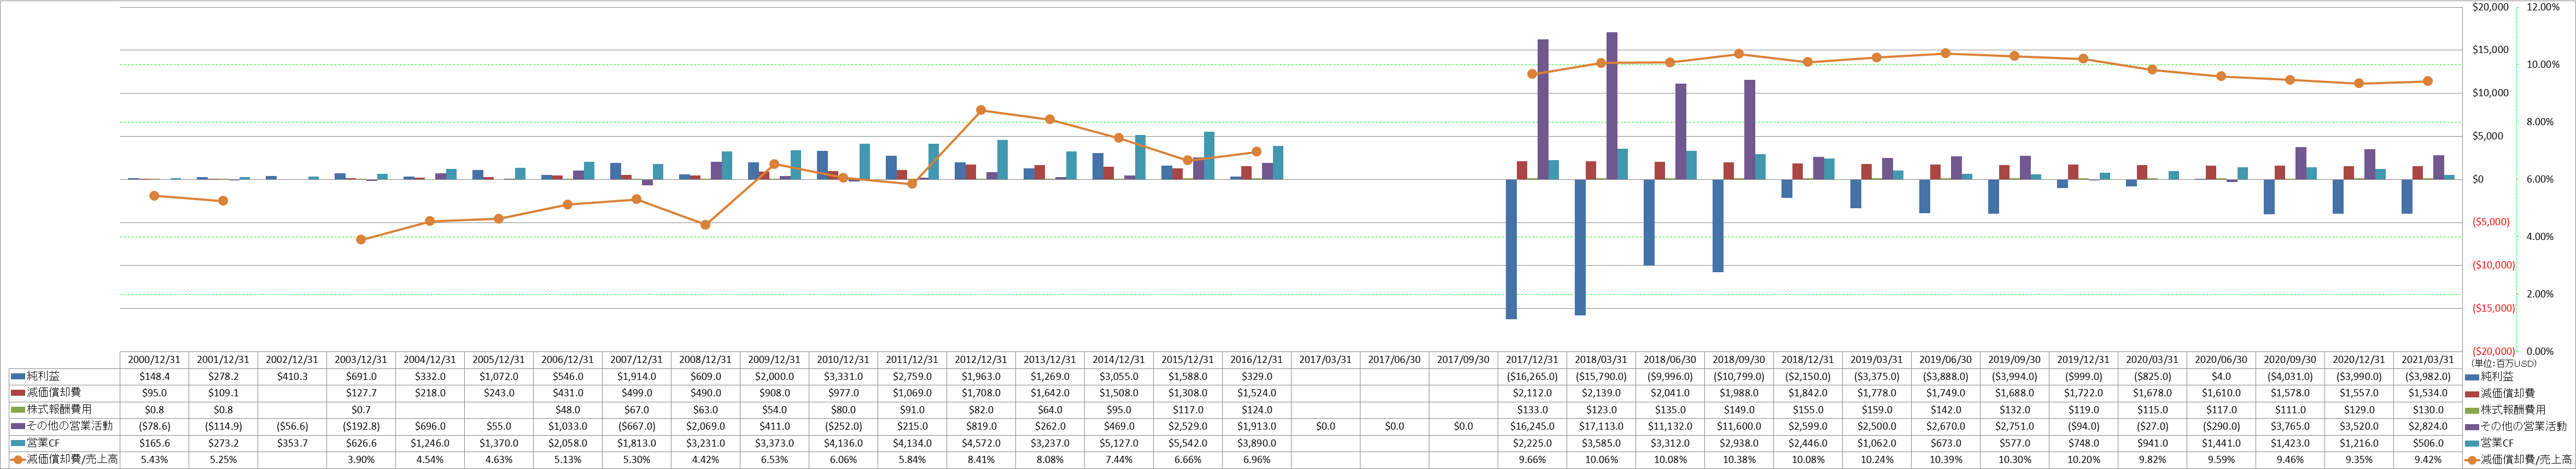Image resolution: width=2576 pixels, height=469 pixels.
Task: Select the 2017/03/31 column header
Action: [x=1325, y=360]
